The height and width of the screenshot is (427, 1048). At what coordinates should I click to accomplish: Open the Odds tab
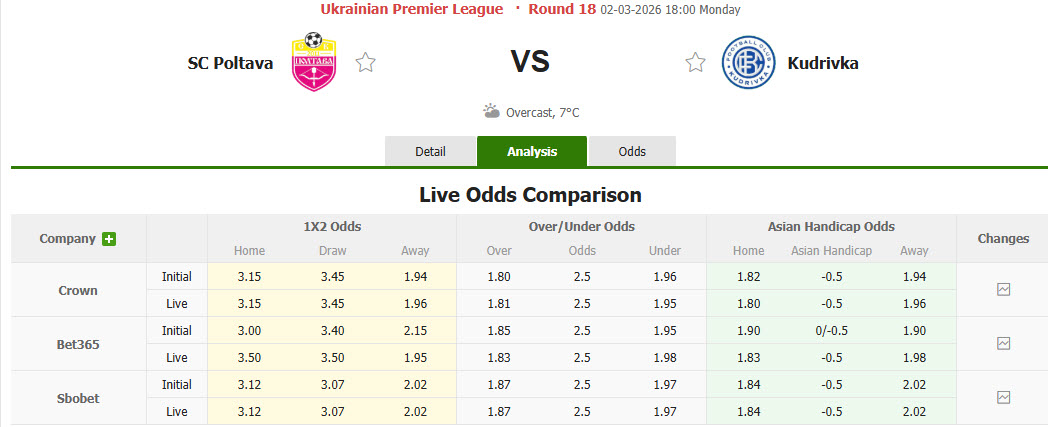(x=632, y=151)
